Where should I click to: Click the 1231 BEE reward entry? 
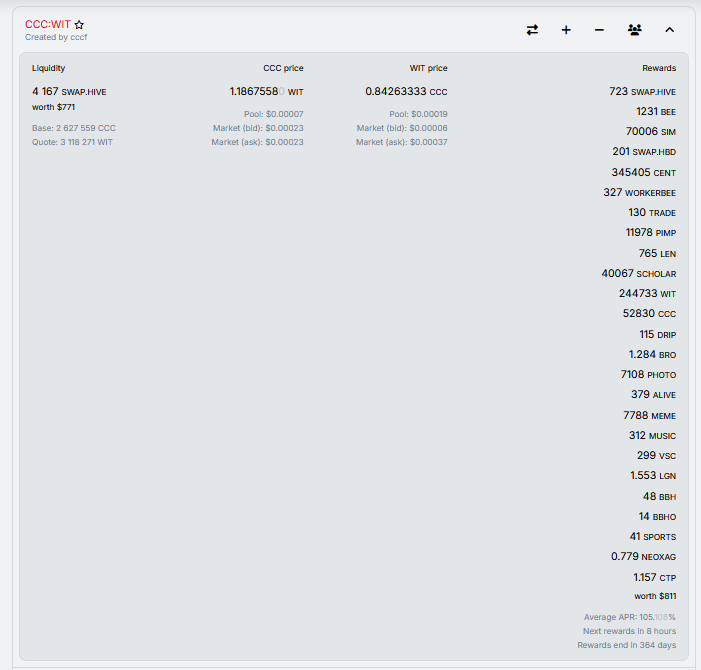tap(655, 112)
